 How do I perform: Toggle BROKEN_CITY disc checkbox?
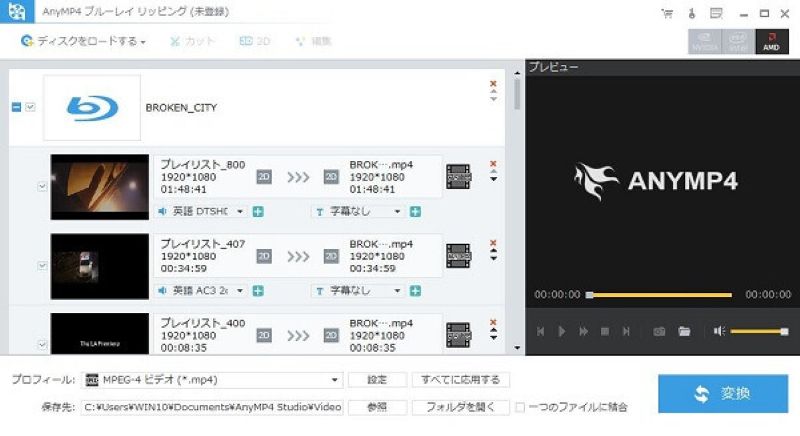pyautogui.click(x=30, y=107)
